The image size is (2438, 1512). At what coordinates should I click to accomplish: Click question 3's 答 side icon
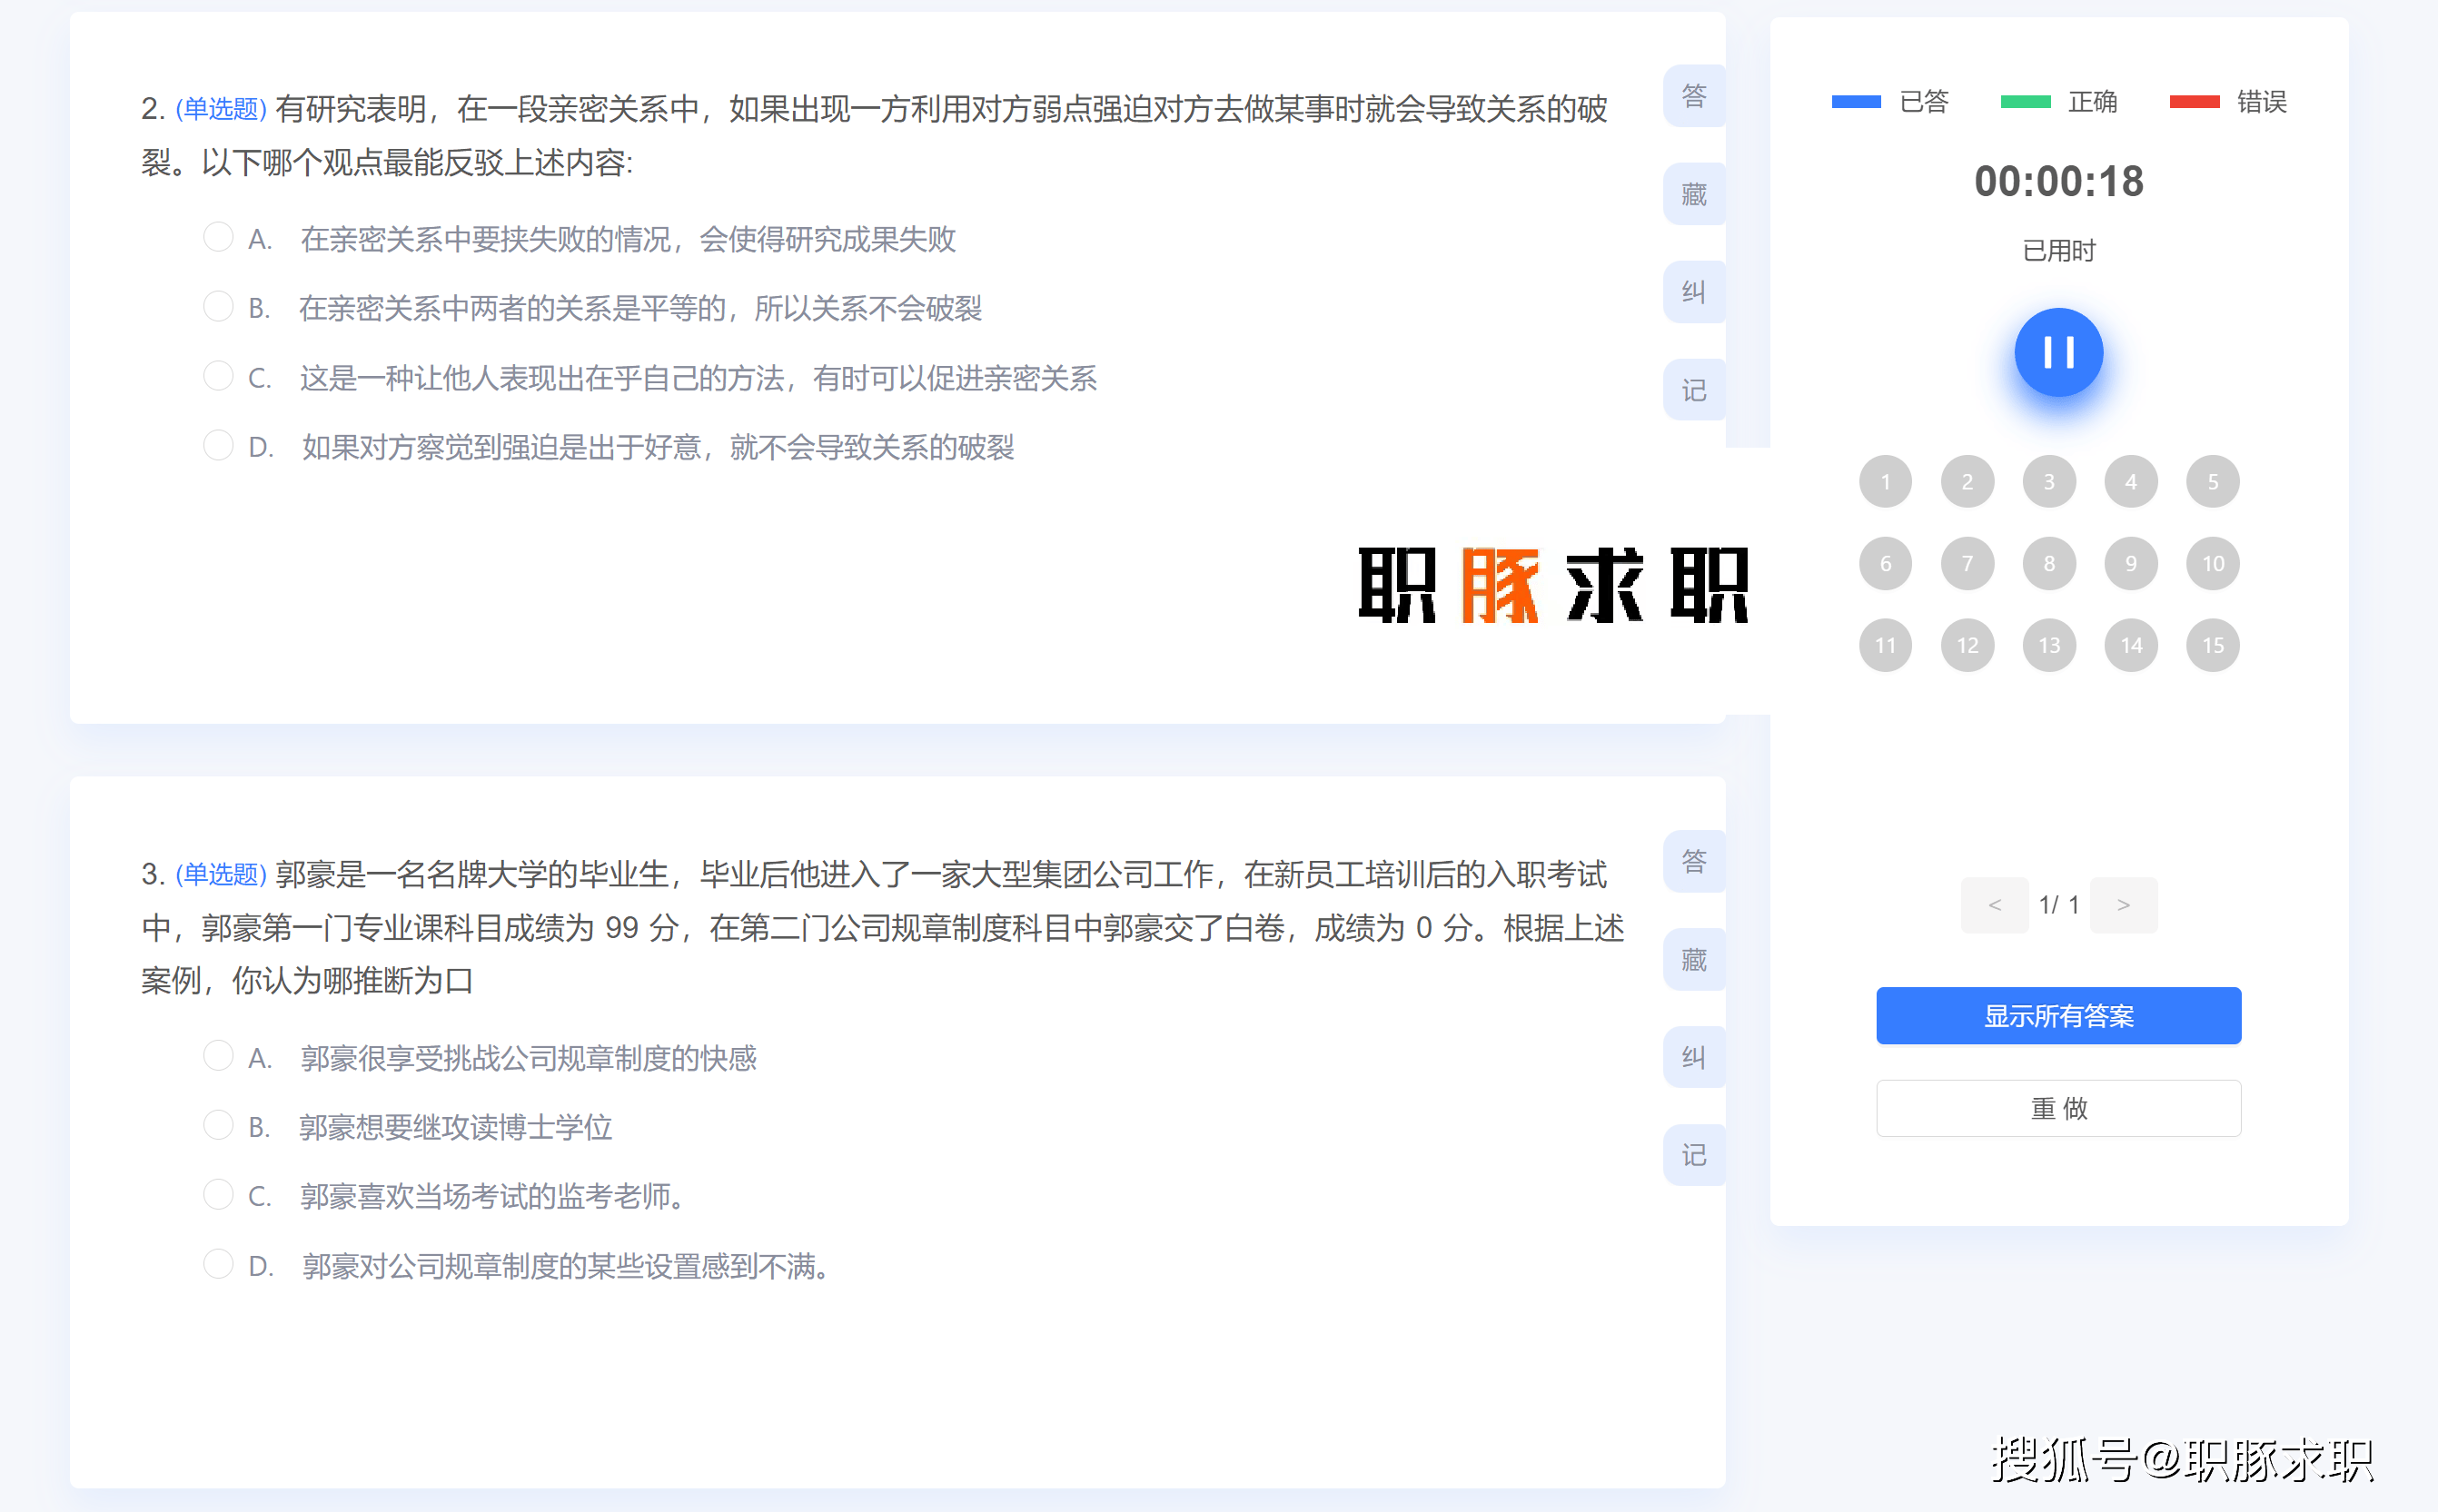click(1693, 861)
